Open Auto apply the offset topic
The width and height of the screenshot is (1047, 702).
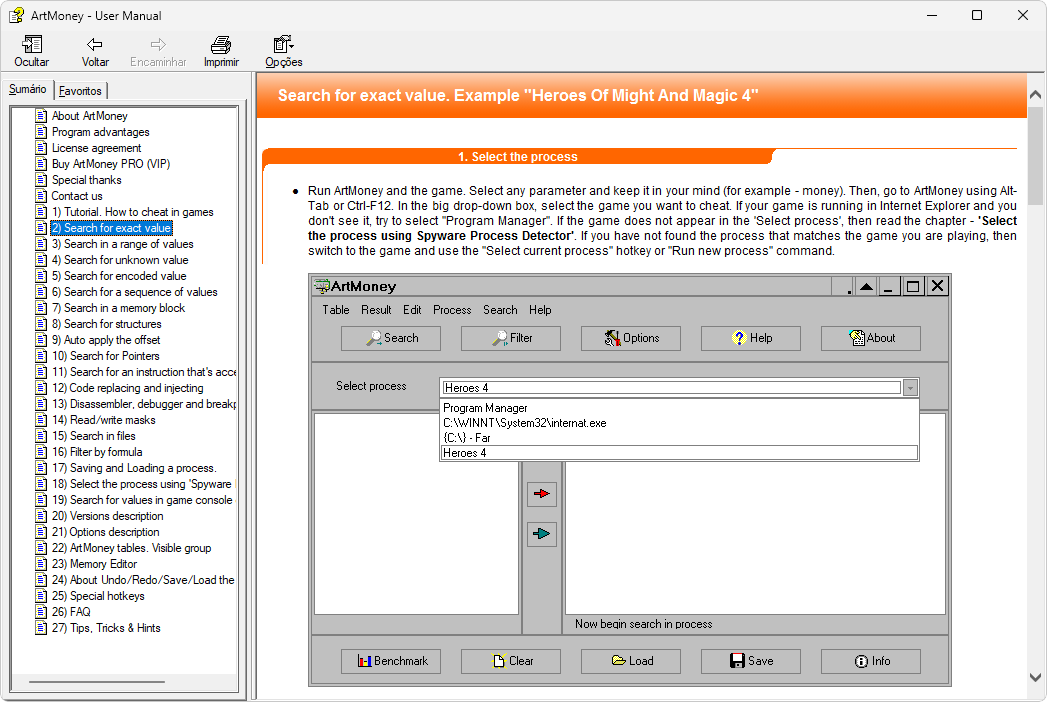pyautogui.click(x=106, y=340)
